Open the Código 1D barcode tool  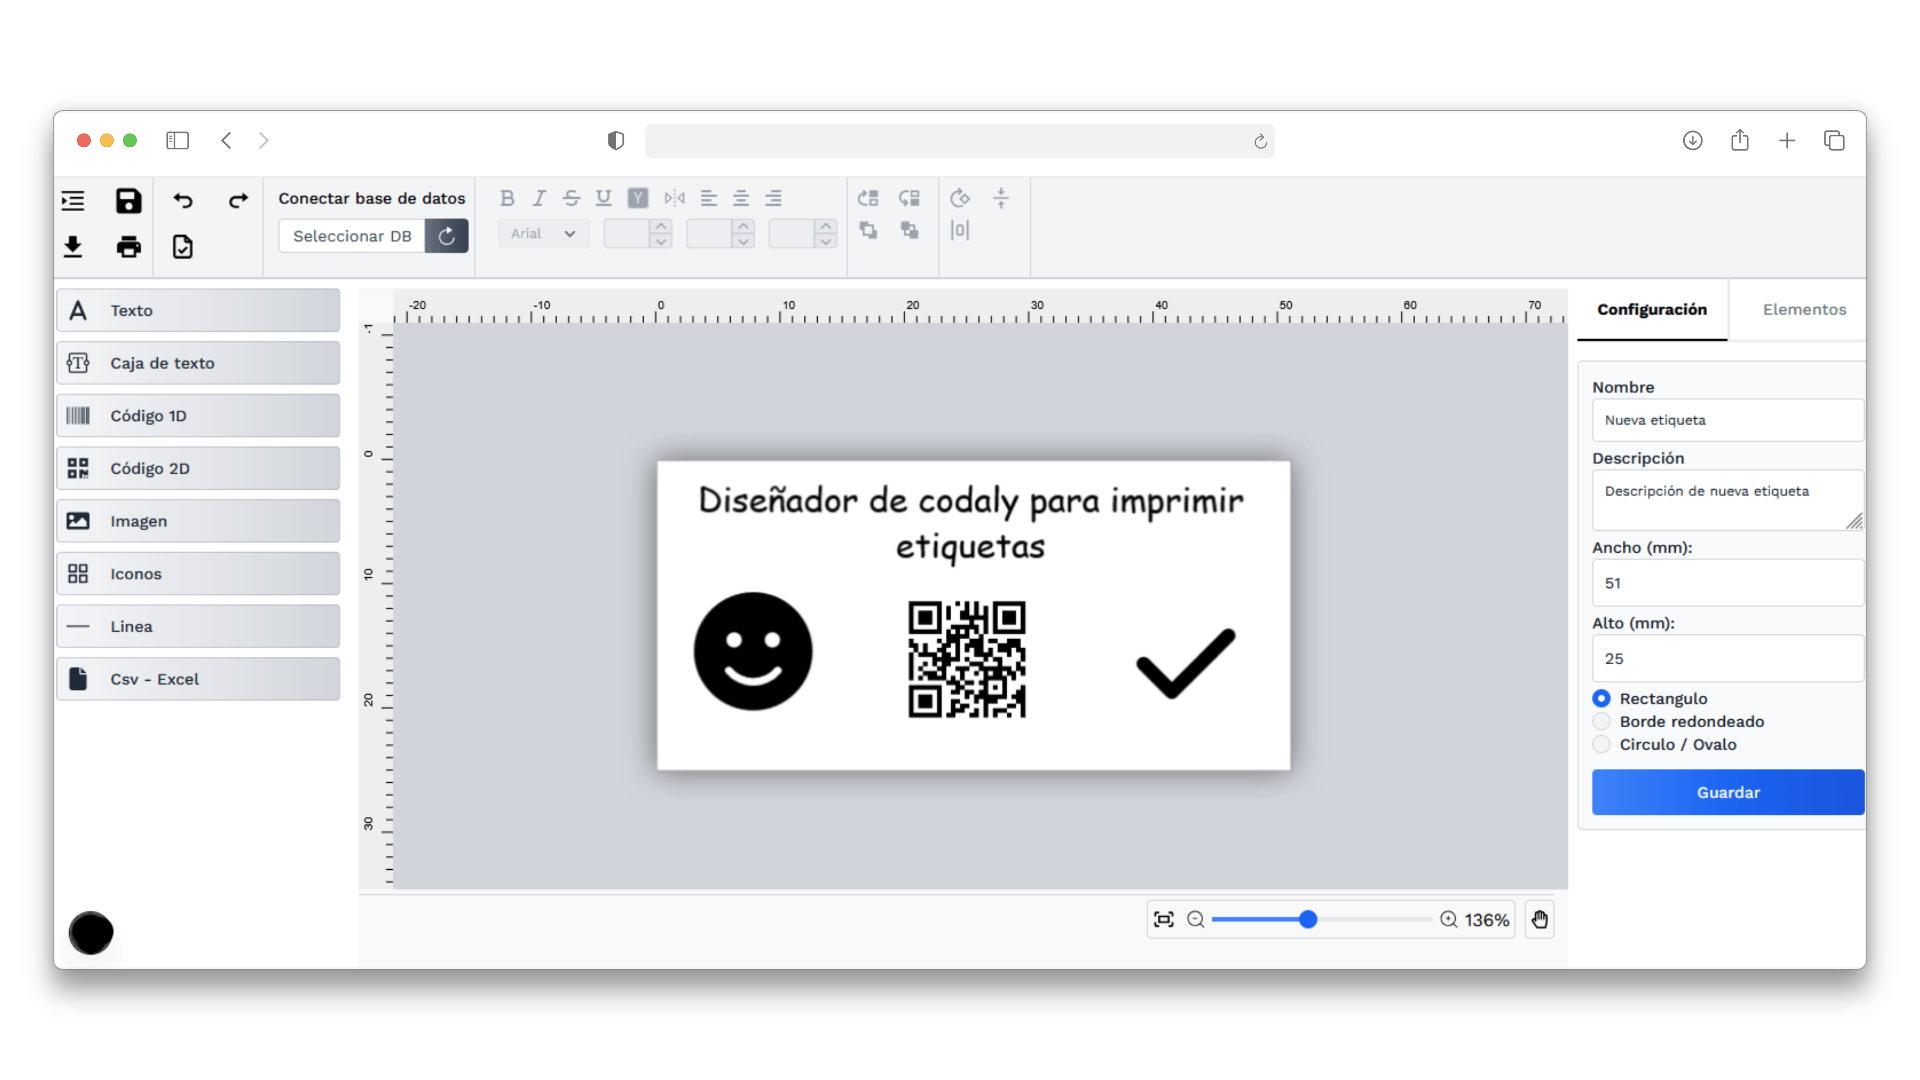tap(198, 415)
